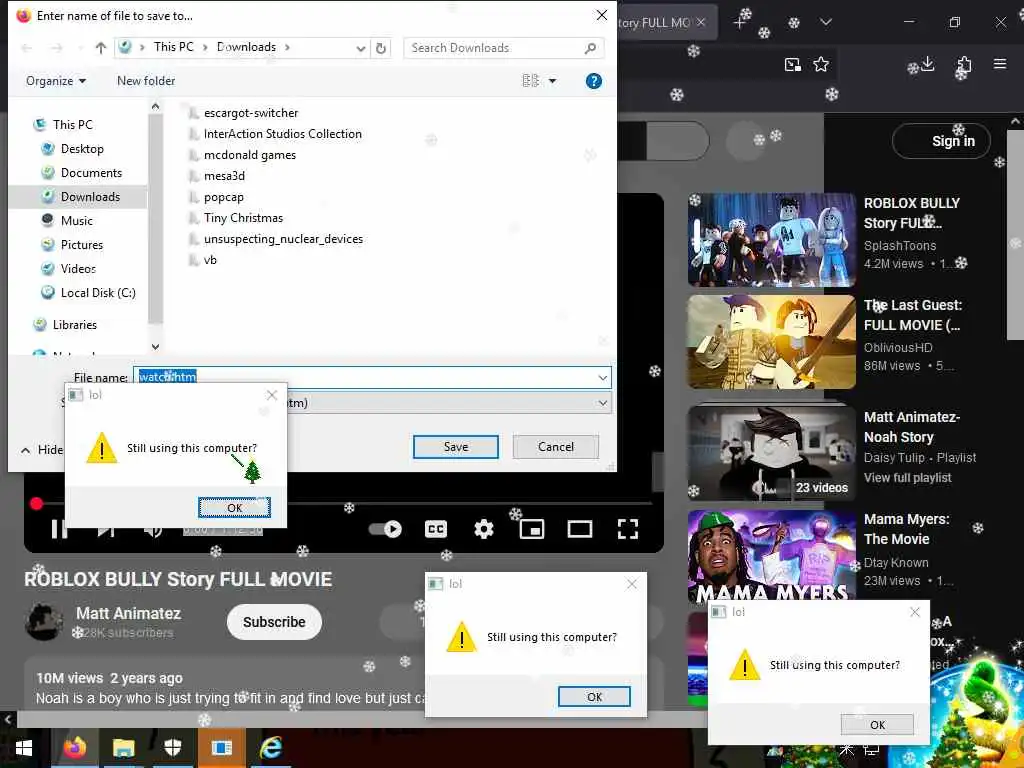Open Windows Start menu
The image size is (1024, 768).
24,748
